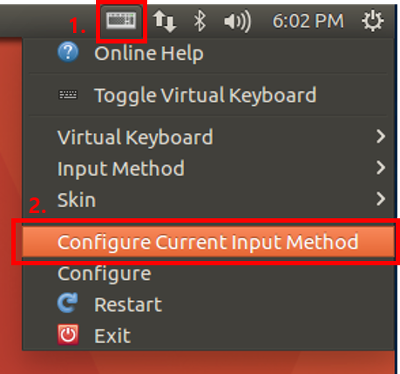Click the 6:02 PM clock
The image size is (400, 374).
pyautogui.click(x=308, y=21)
